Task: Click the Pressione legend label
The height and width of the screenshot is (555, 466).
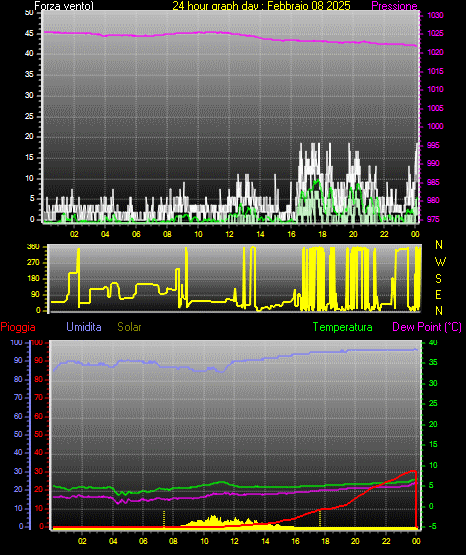Action: tap(394, 6)
